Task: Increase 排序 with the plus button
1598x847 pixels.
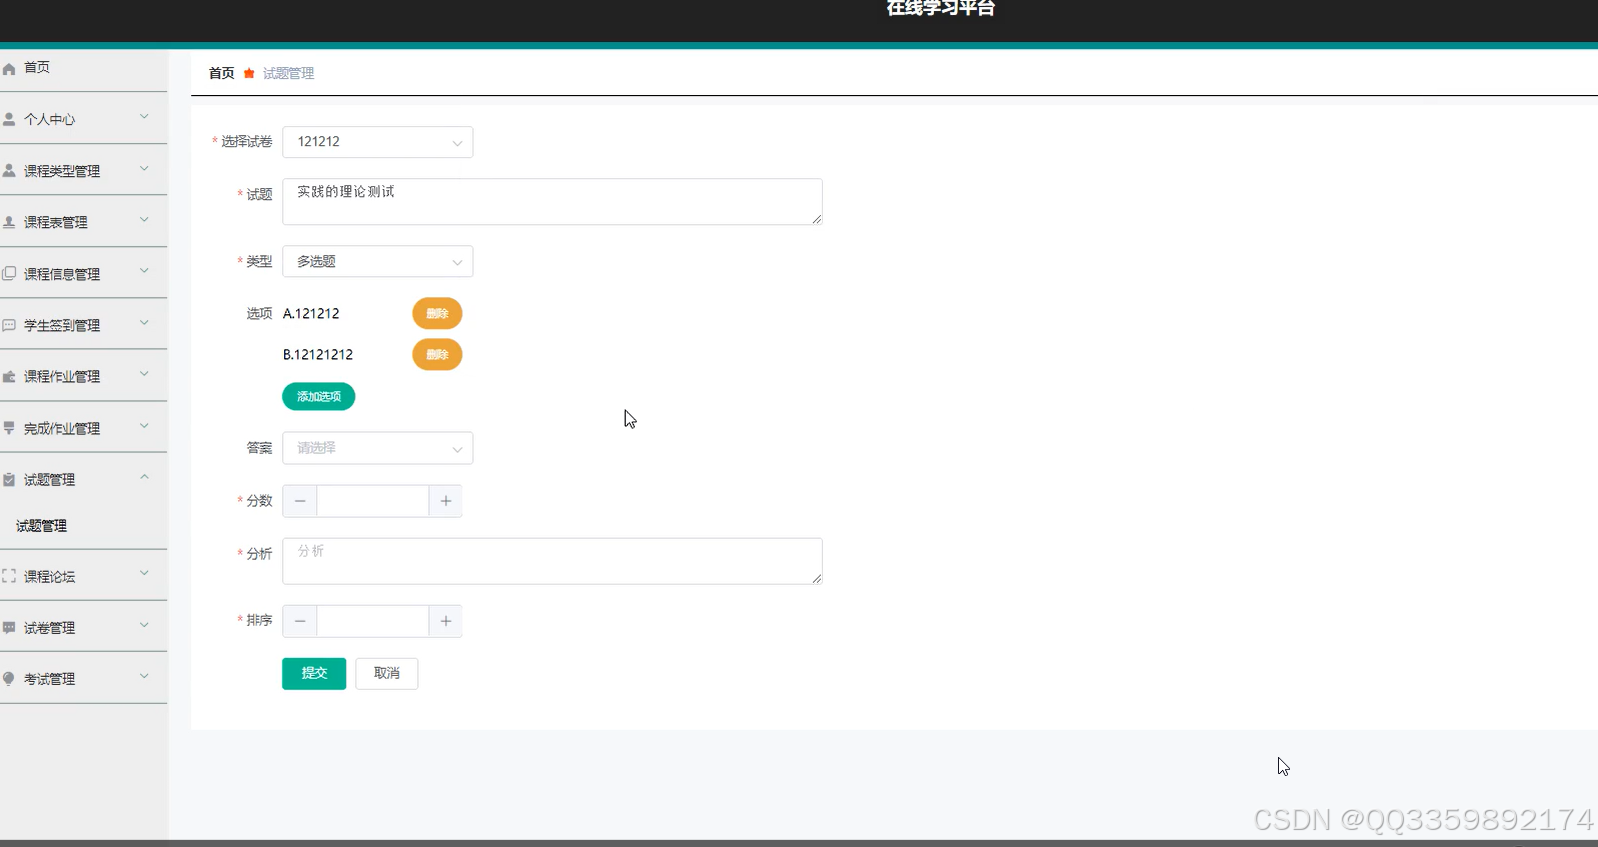Action: [446, 621]
